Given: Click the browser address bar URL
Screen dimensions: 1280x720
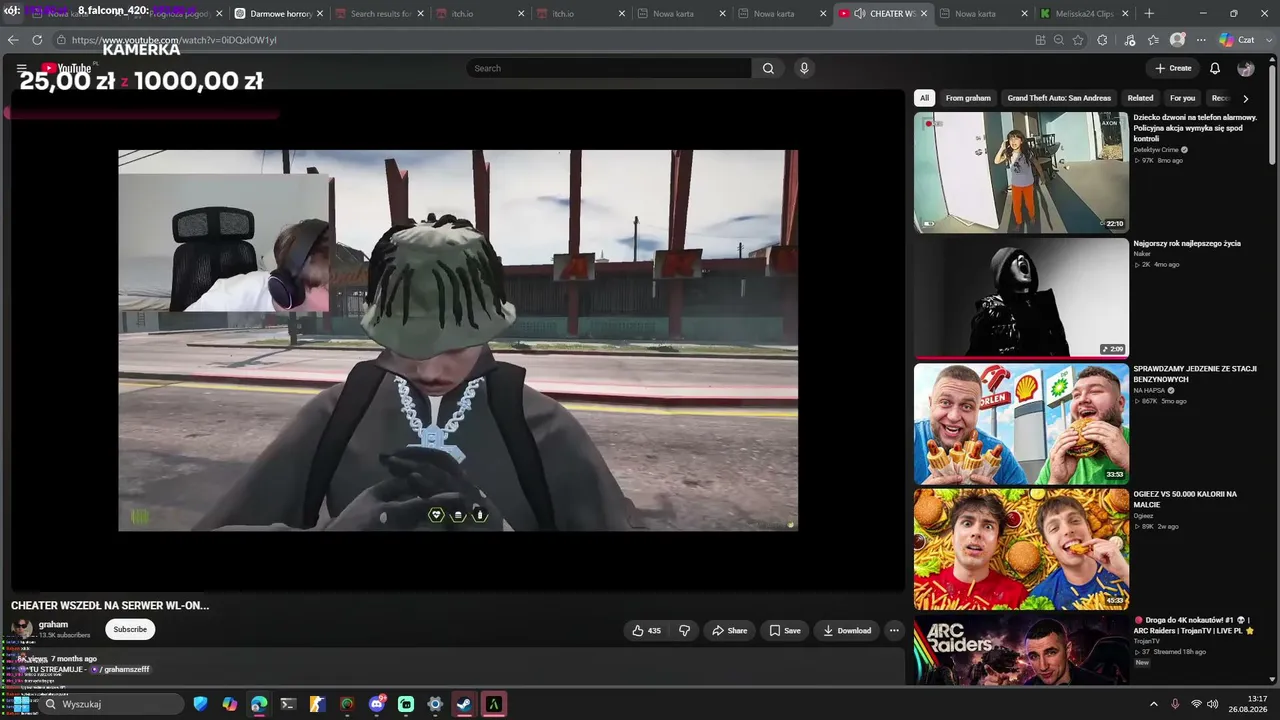Looking at the screenshot, I should (x=174, y=40).
